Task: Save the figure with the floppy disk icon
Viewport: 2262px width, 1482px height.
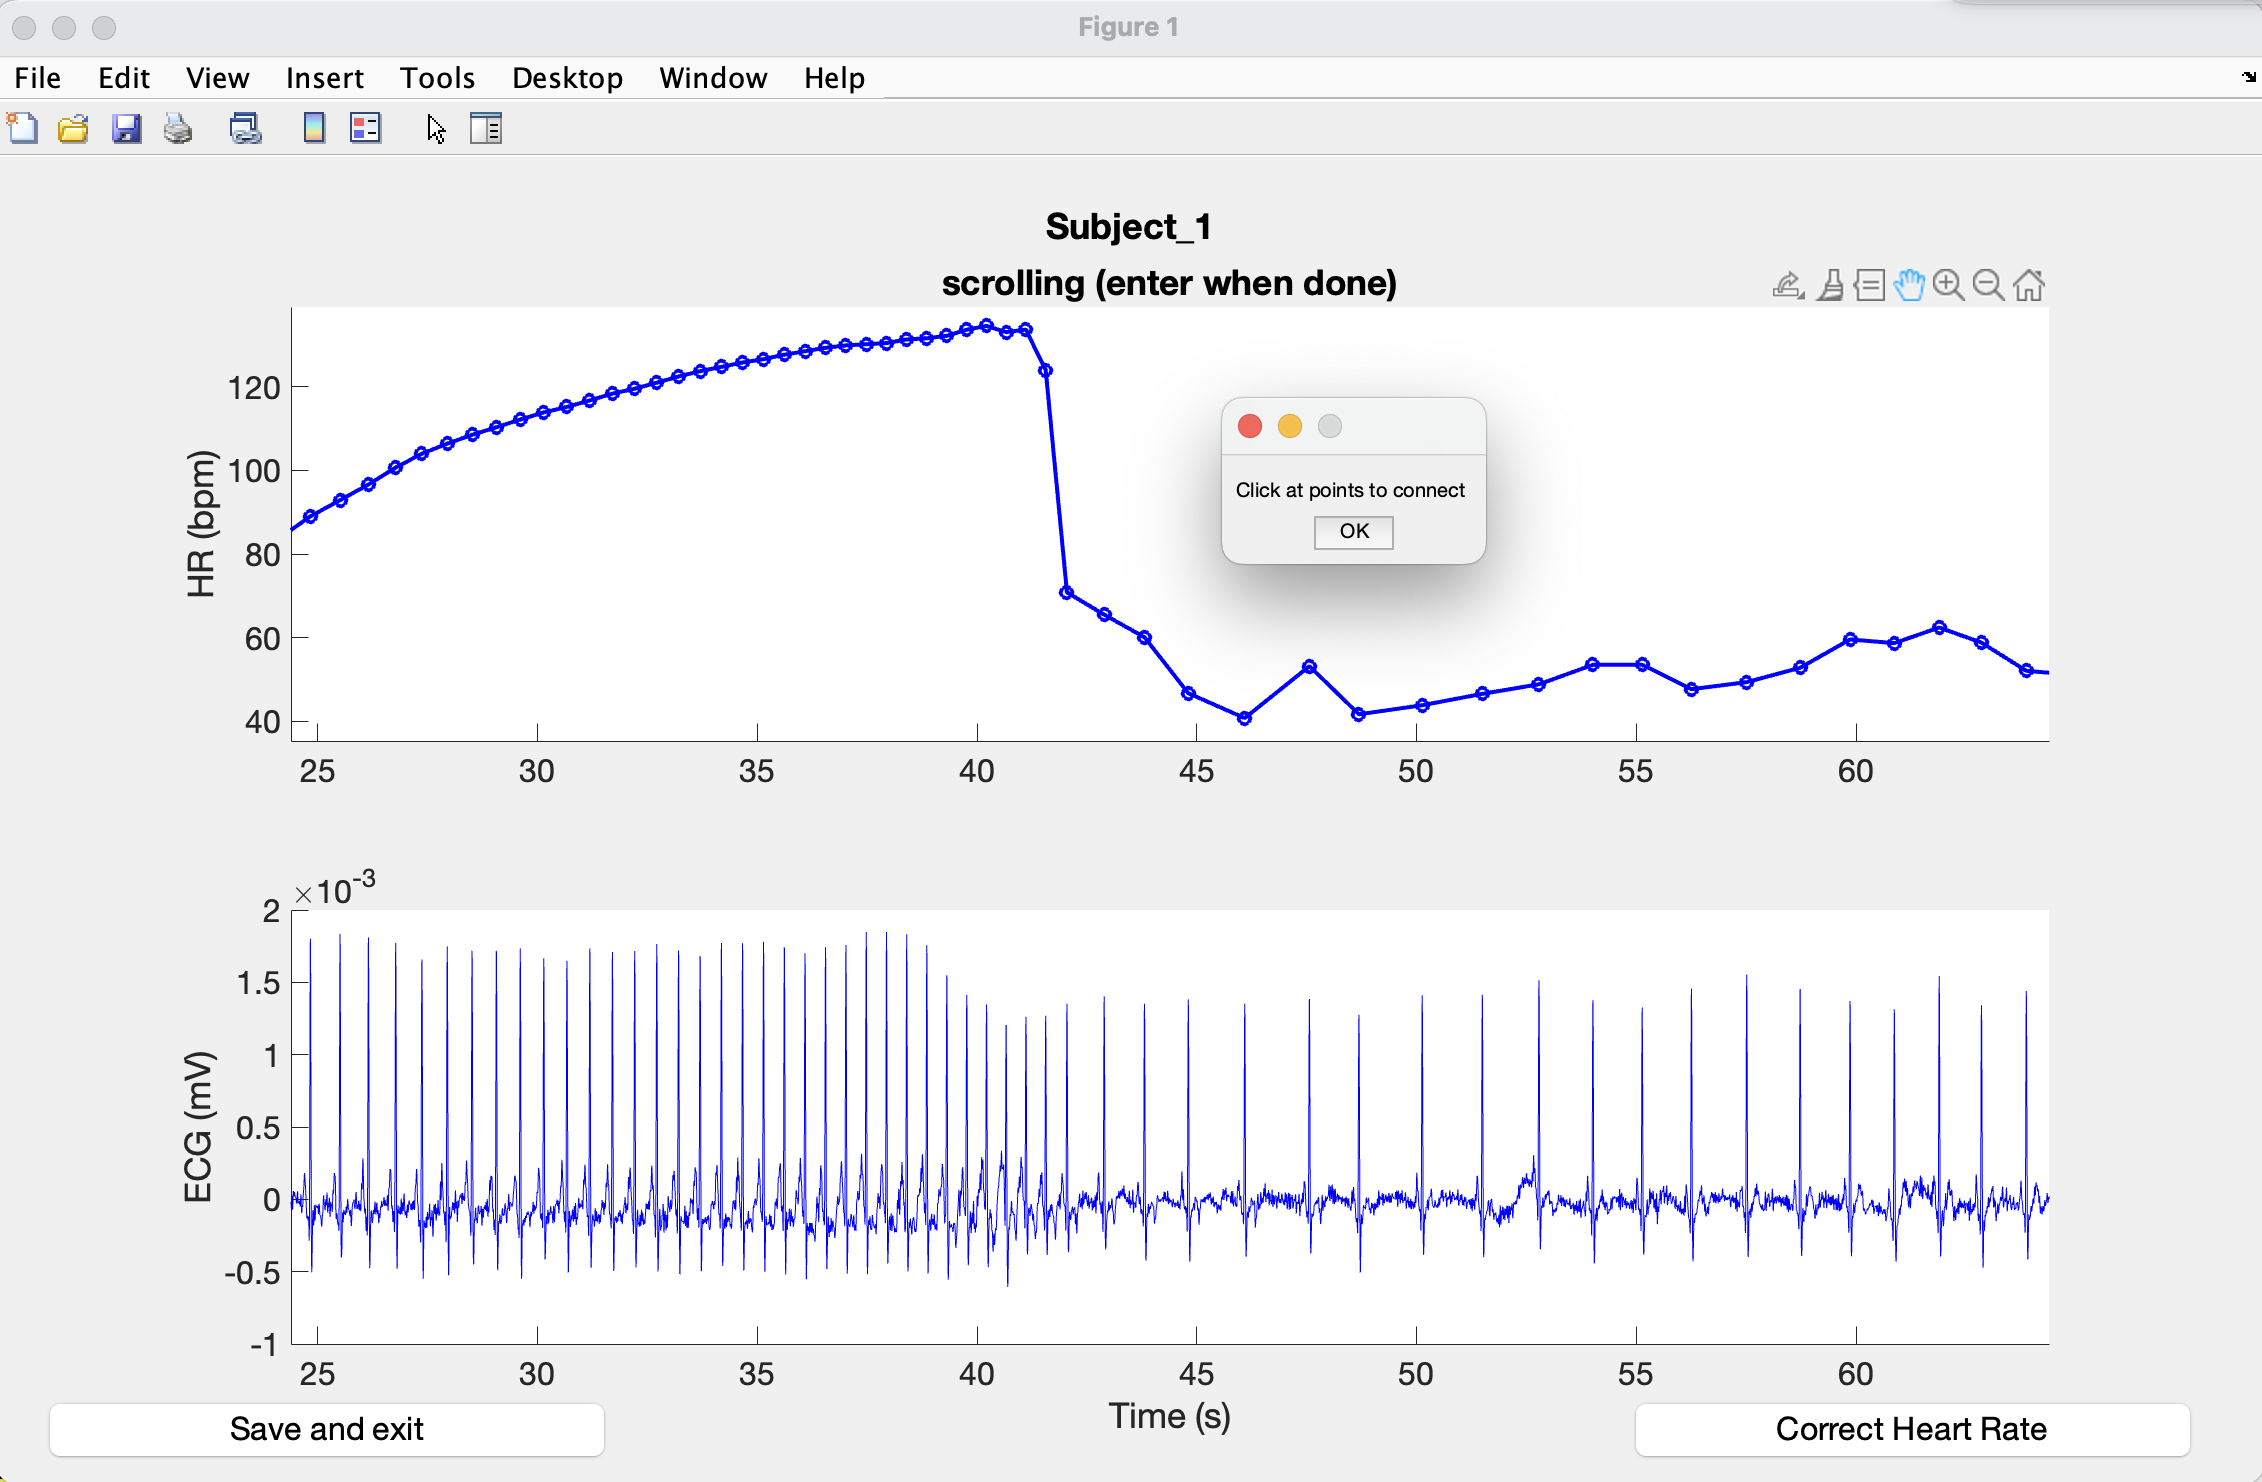Action: pyautogui.click(x=126, y=129)
